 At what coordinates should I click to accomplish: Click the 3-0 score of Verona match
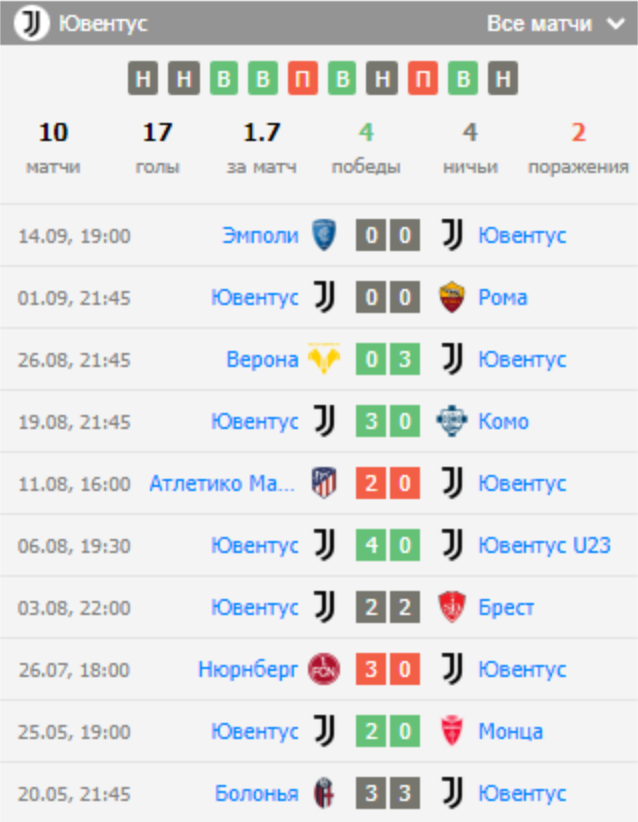click(x=388, y=359)
